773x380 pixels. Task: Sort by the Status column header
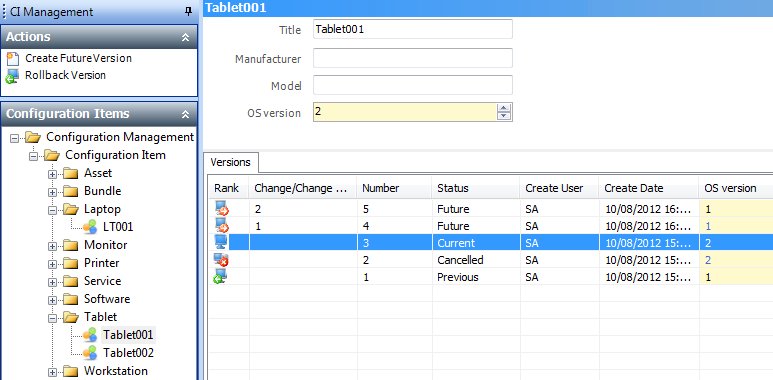click(476, 188)
